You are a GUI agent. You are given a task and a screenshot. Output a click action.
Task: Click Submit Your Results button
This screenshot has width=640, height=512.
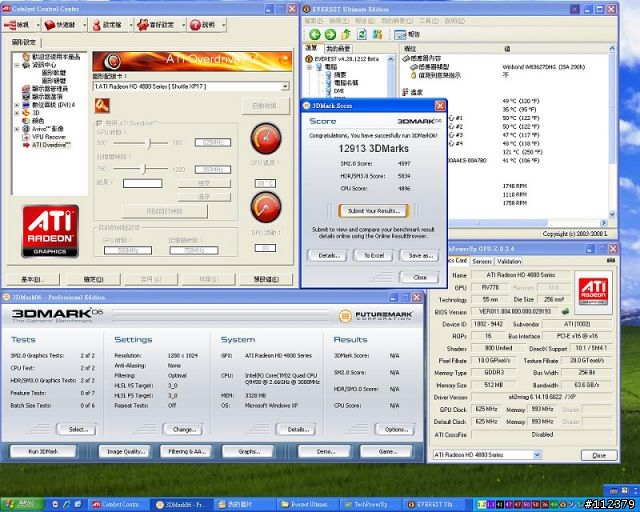click(373, 211)
